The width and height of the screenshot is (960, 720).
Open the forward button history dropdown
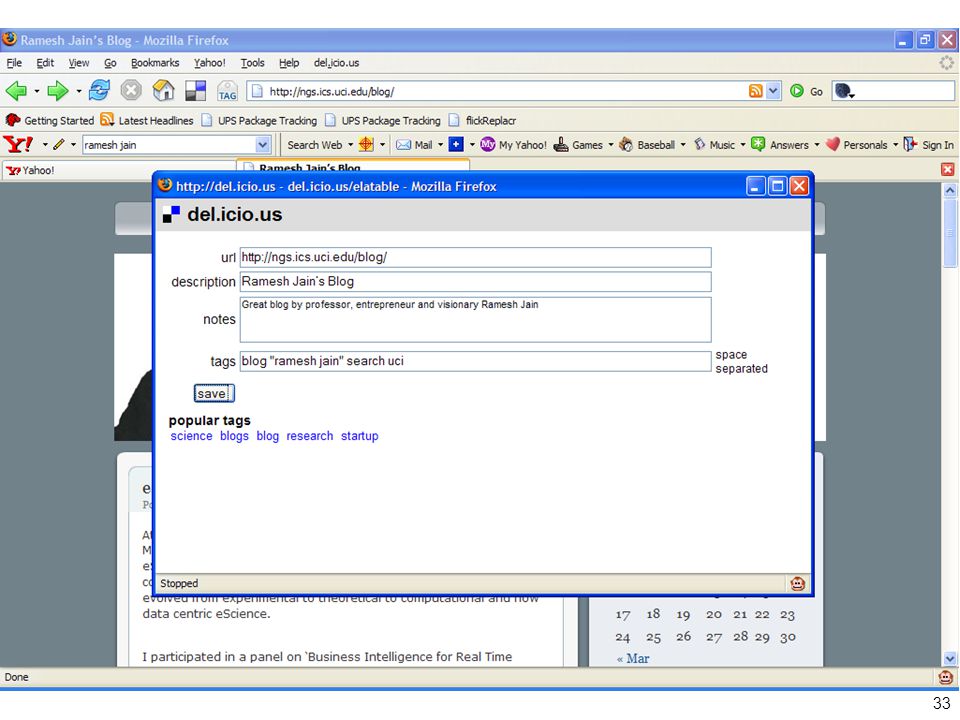pos(79,91)
